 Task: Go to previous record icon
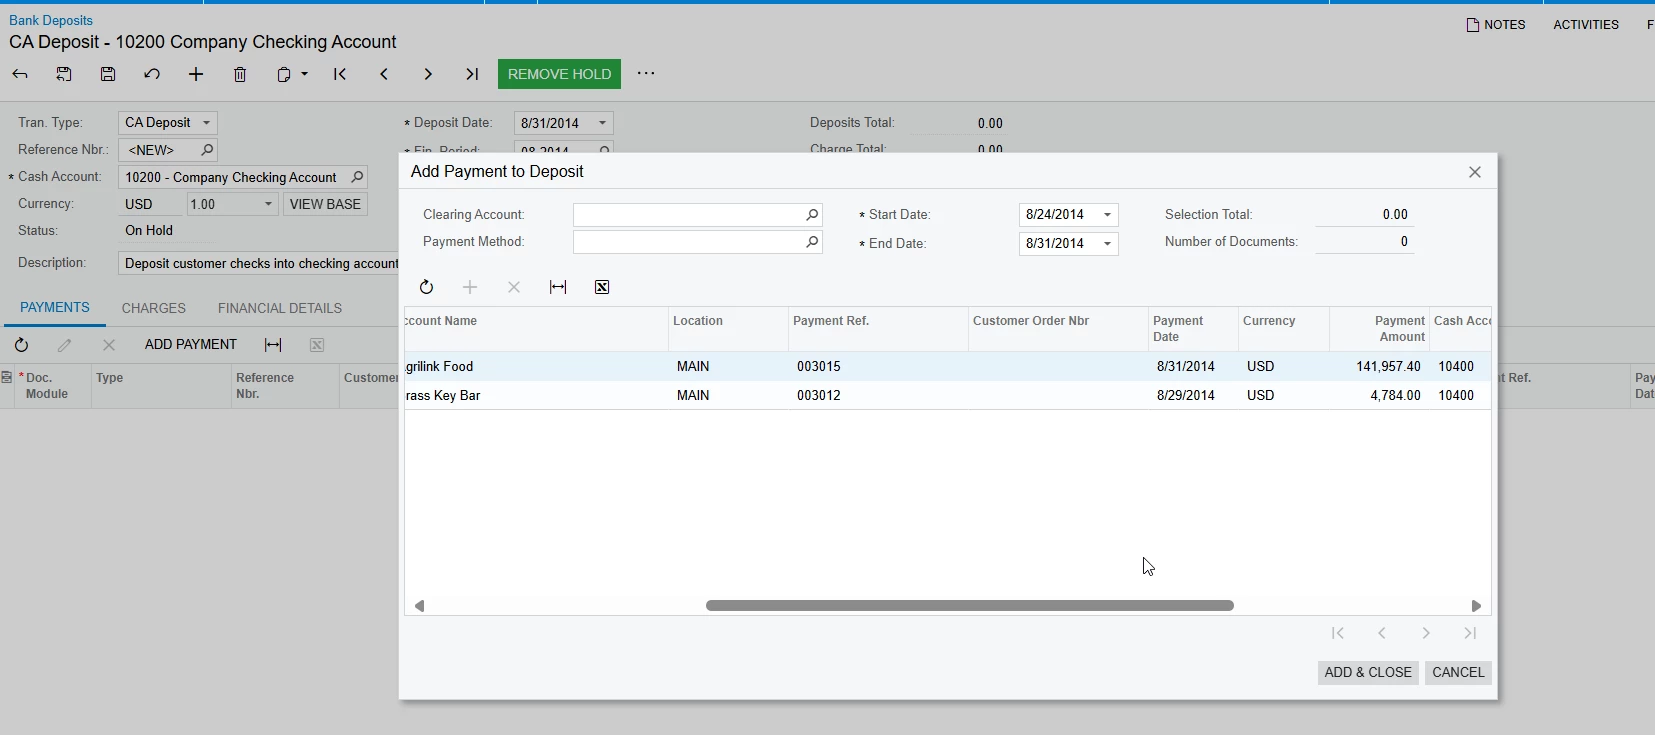tap(384, 74)
